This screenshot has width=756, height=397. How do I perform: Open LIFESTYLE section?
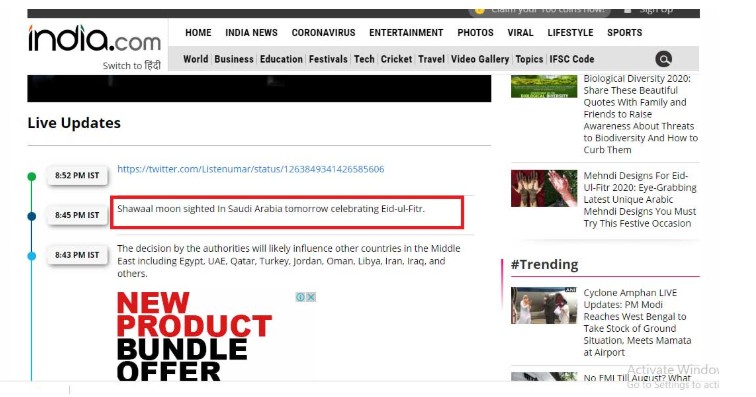click(570, 33)
